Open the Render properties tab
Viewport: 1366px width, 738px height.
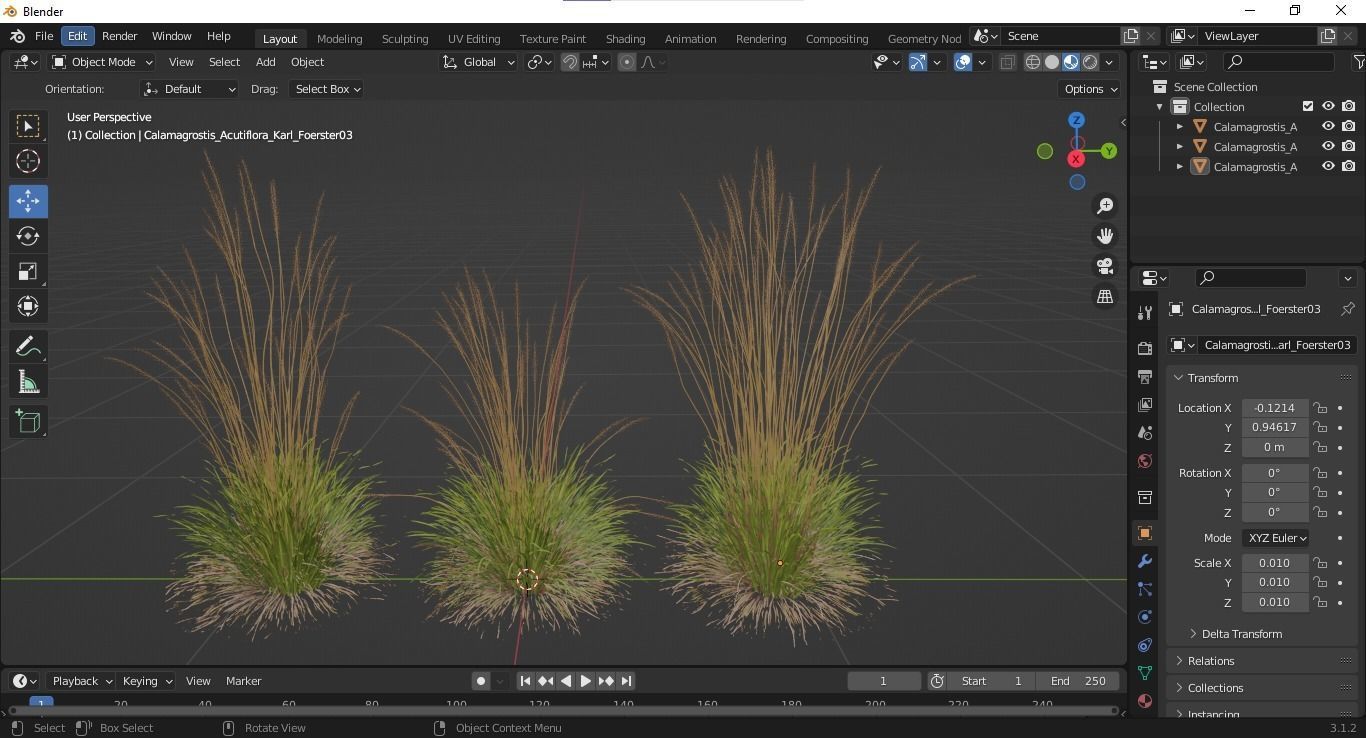point(1145,349)
